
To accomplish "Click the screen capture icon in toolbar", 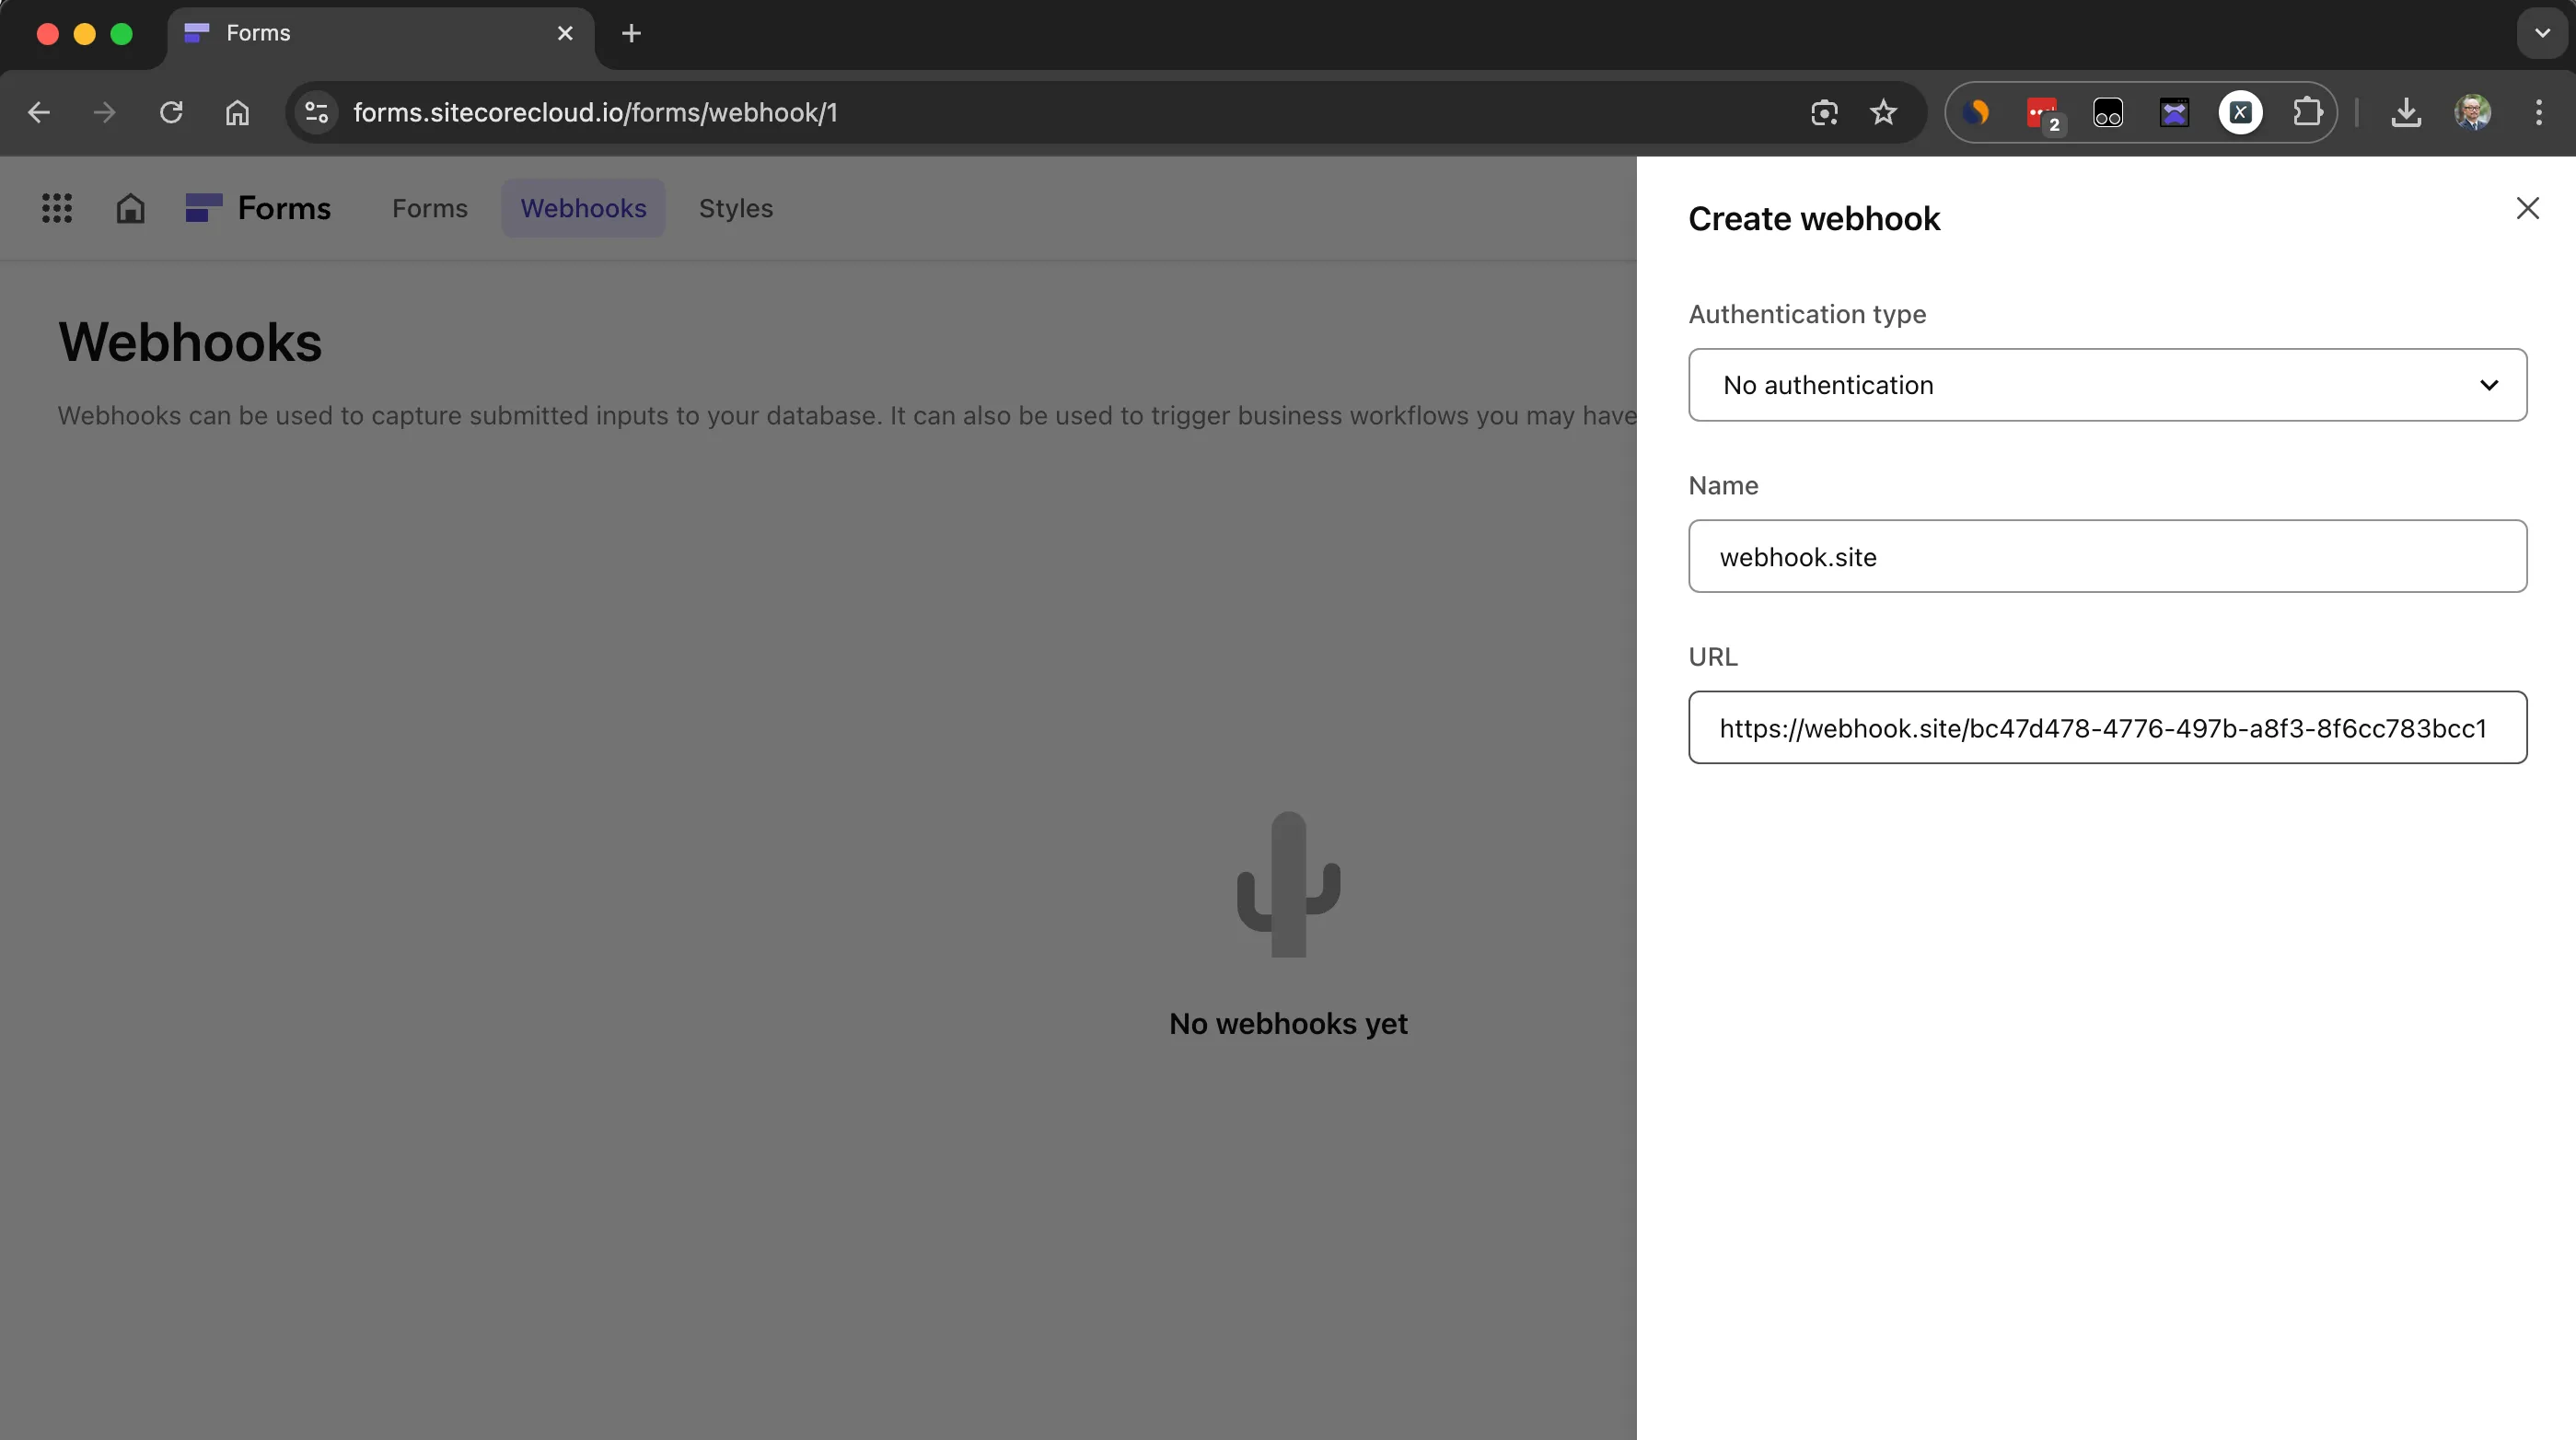I will click(x=1824, y=111).
